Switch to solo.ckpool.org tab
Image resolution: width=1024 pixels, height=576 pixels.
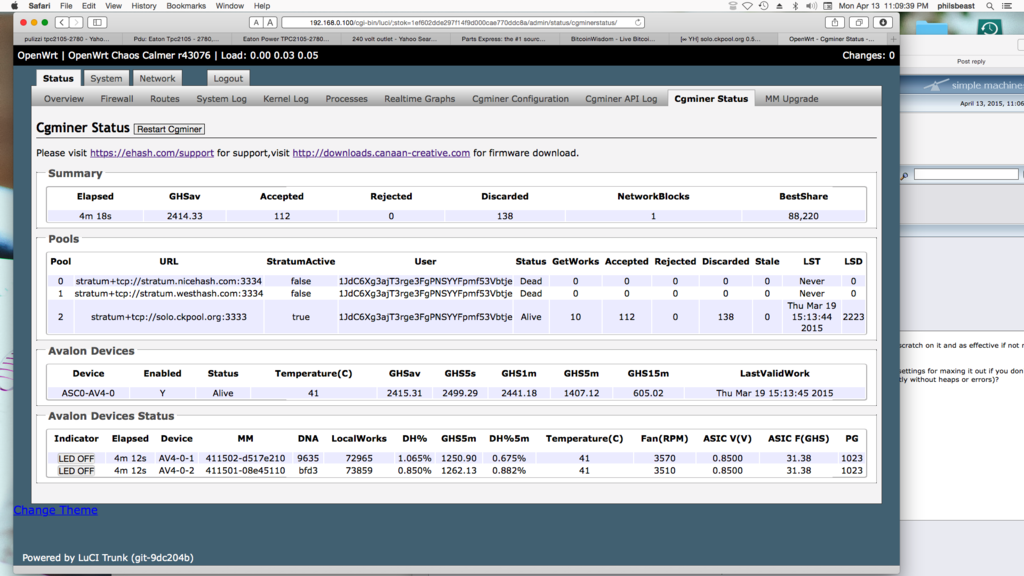pos(720,39)
